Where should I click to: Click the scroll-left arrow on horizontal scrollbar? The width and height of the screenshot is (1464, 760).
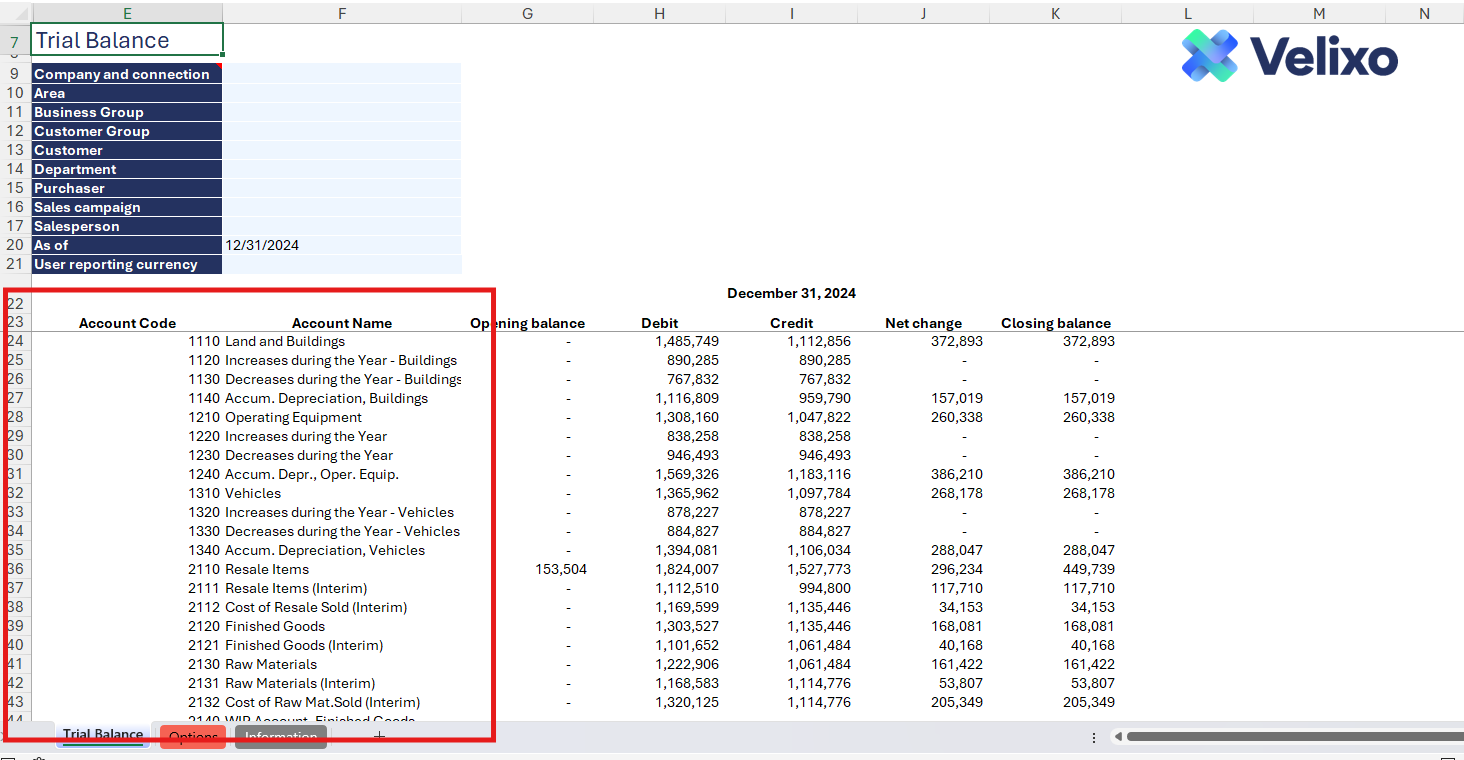coord(1118,737)
